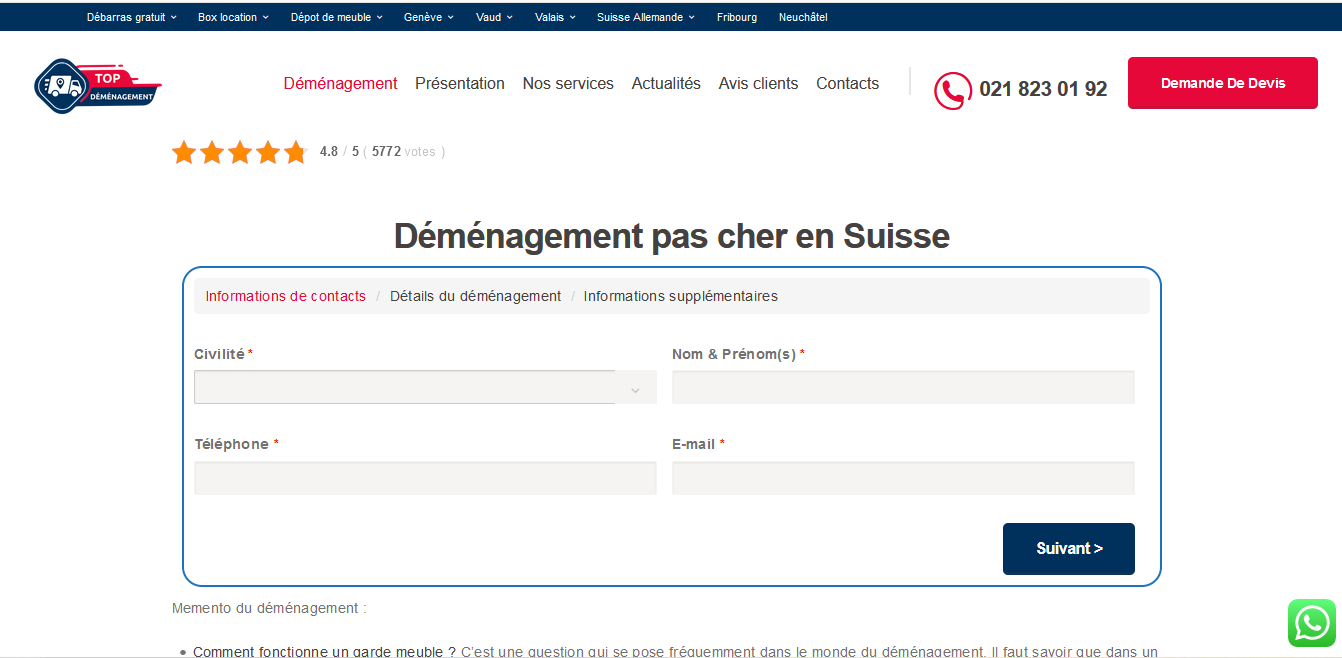Focus the E-mail text field
This screenshot has width=1342, height=658.
[903, 478]
